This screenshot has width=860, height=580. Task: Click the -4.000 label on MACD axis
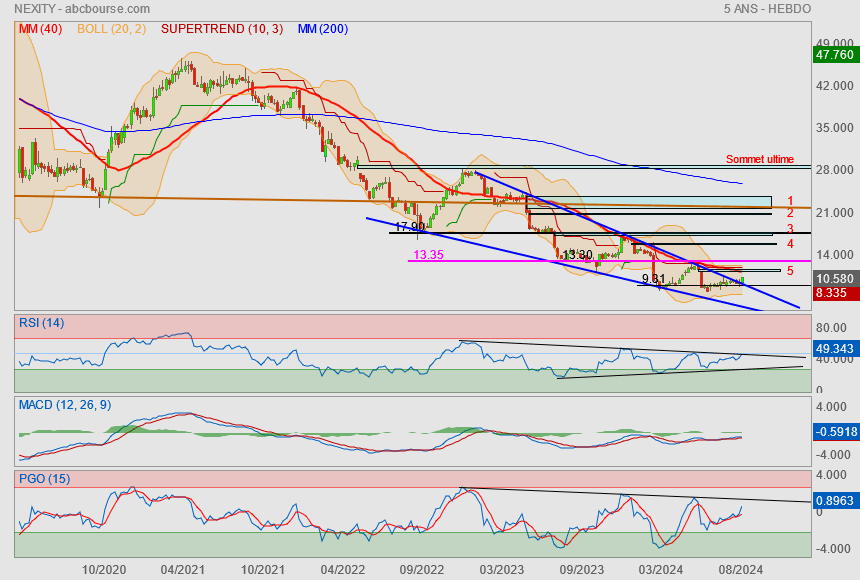(831, 455)
